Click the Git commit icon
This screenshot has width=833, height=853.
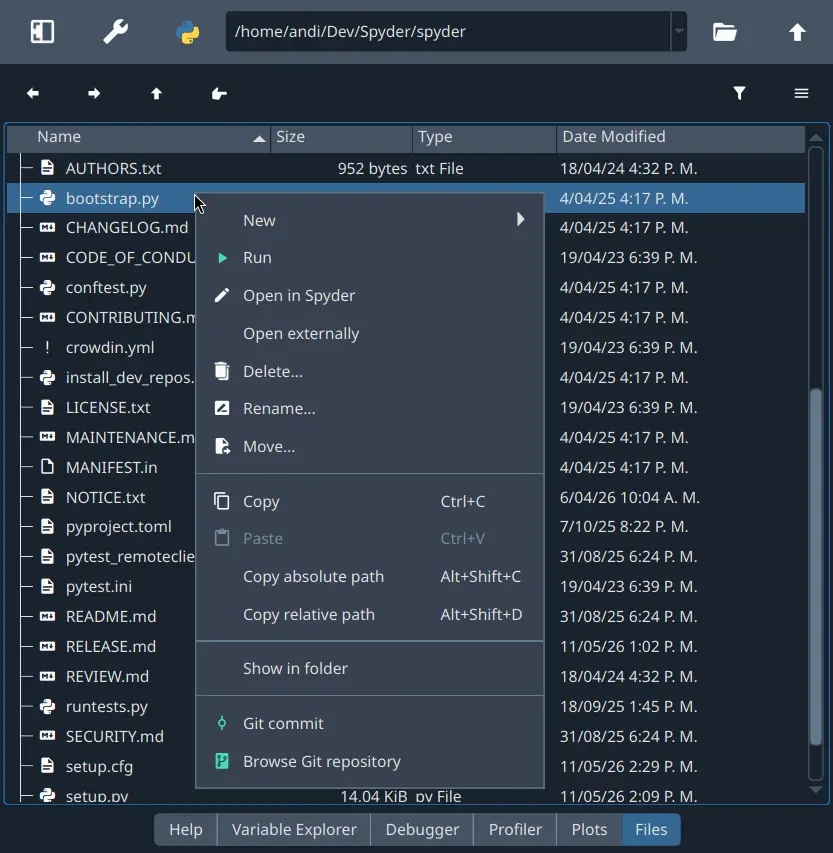coord(222,723)
